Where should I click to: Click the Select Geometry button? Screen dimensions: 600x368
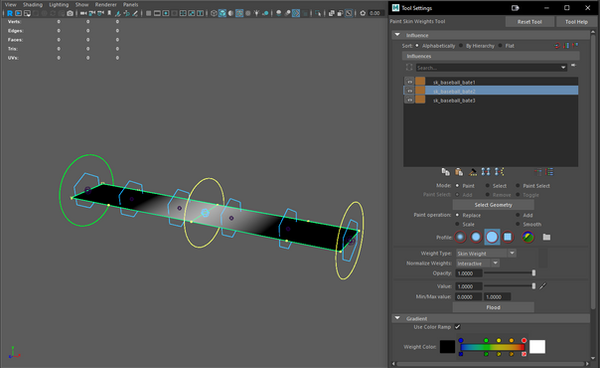coord(493,205)
